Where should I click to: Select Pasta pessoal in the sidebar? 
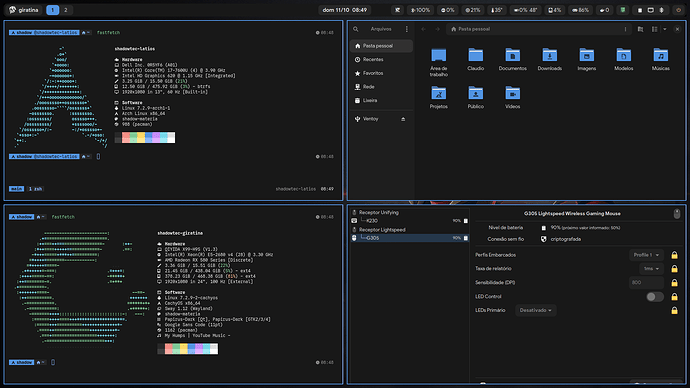tap(381, 46)
